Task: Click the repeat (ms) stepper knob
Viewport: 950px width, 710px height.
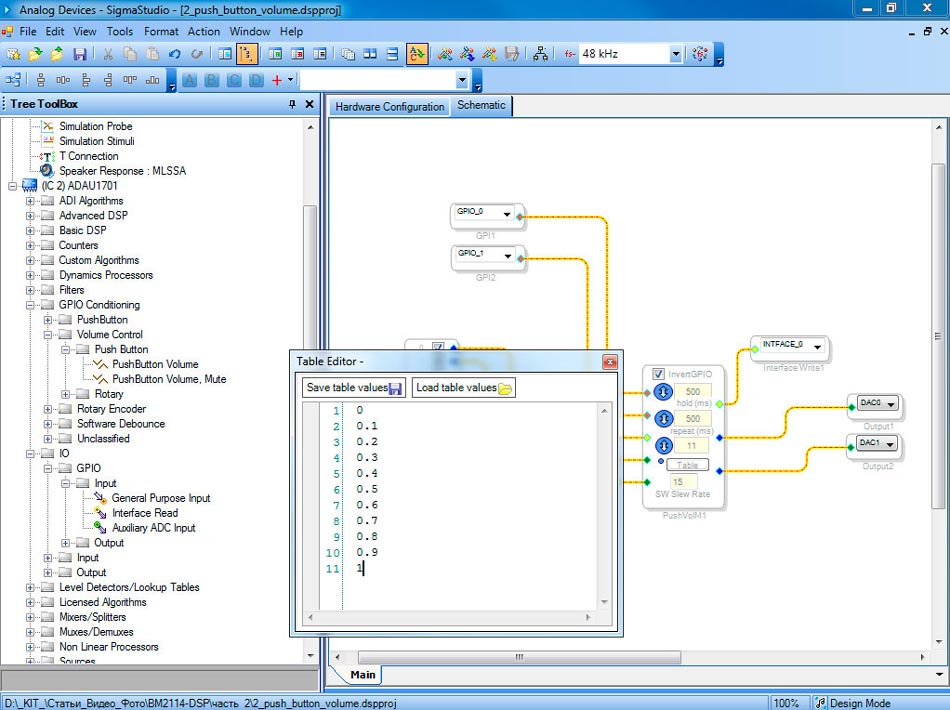Action: click(x=663, y=418)
